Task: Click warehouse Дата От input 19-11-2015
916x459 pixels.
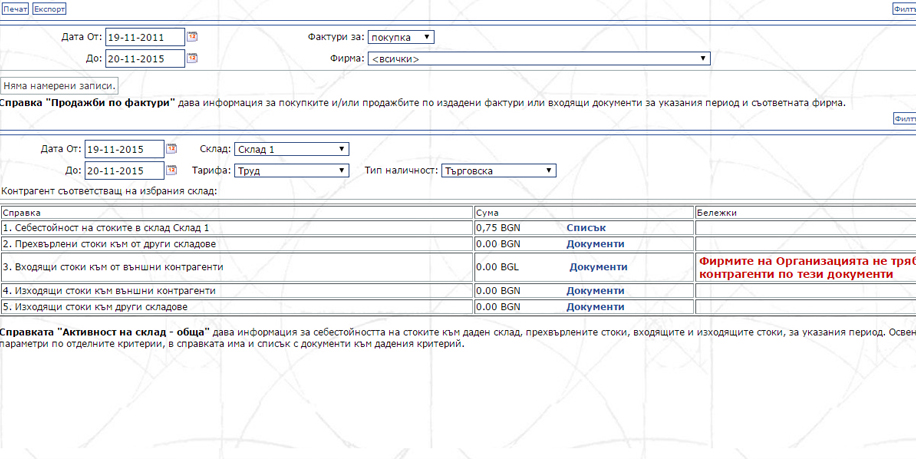Action: 124,149
